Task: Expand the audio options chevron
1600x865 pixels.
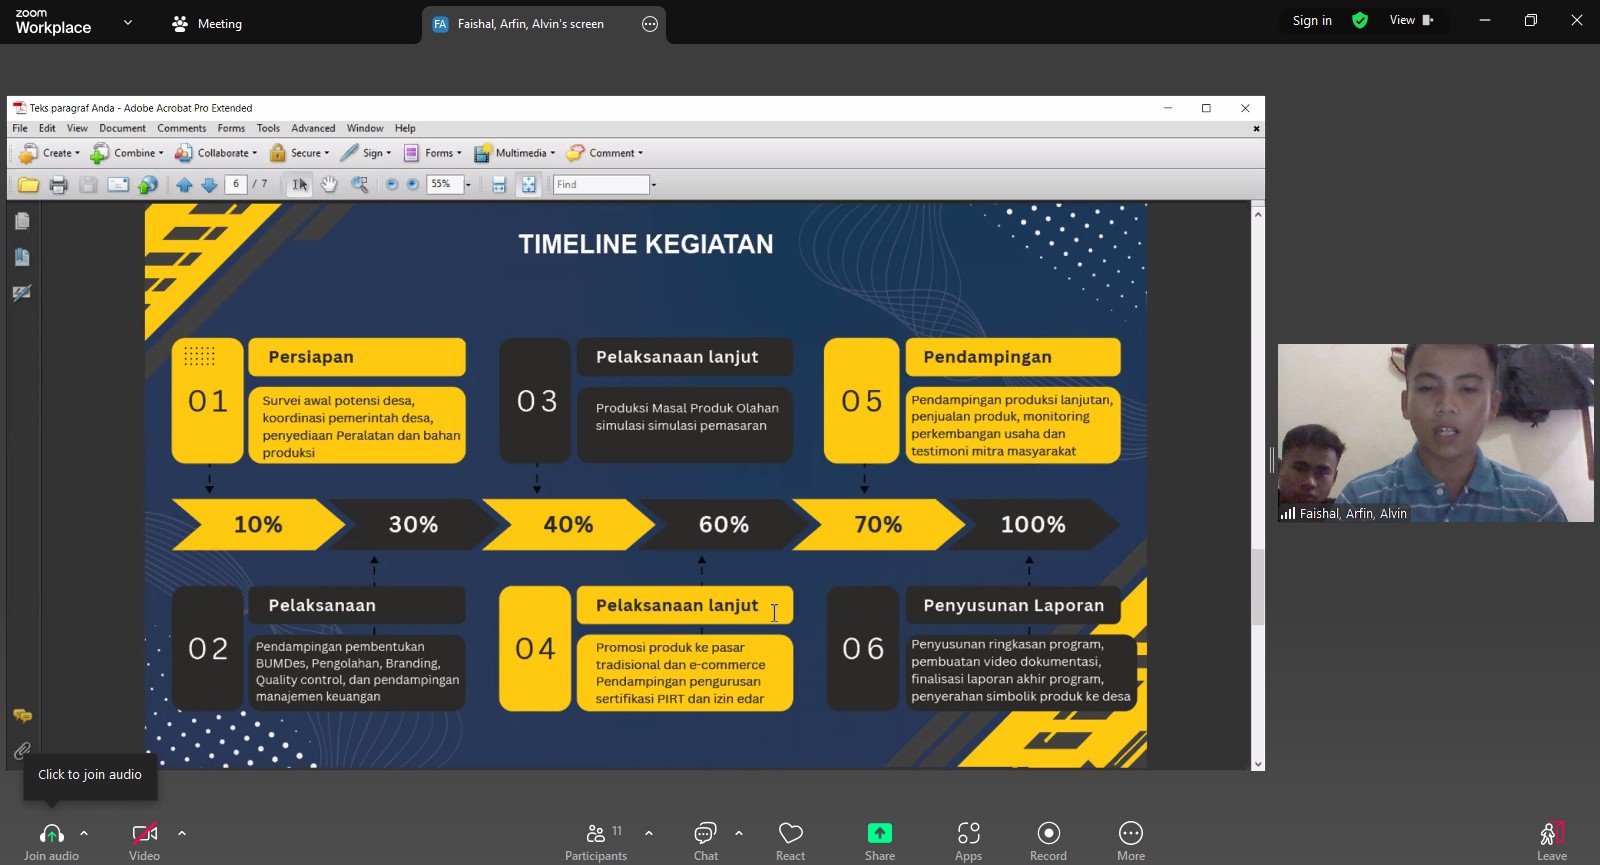Action: click(84, 832)
